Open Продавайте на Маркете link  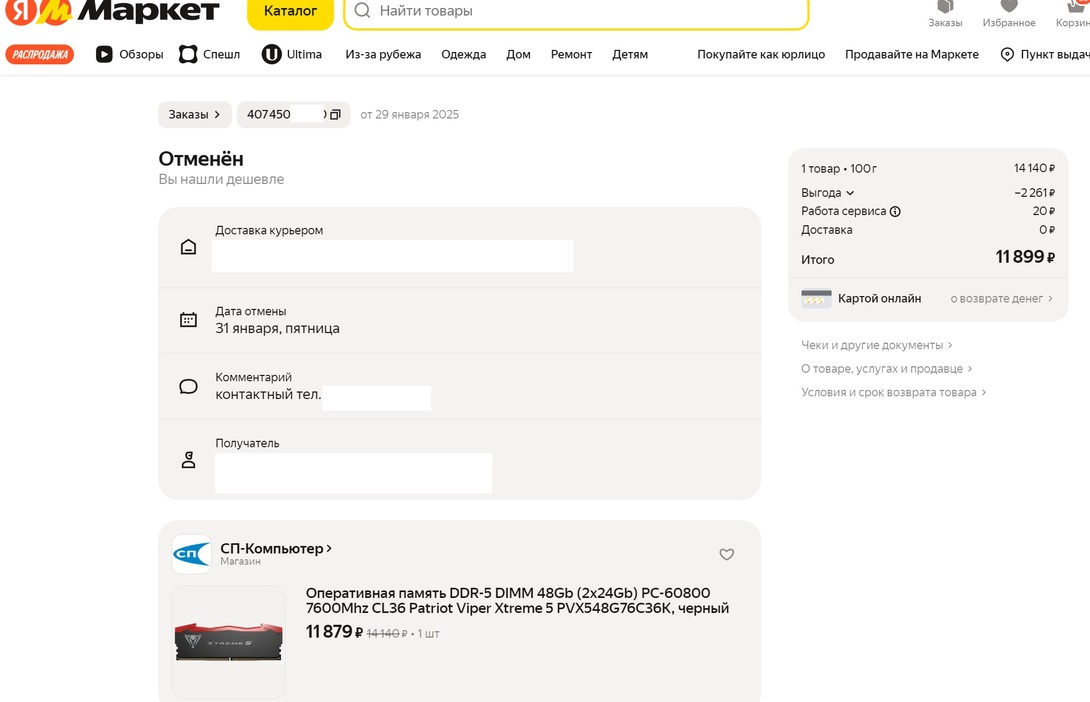click(x=912, y=54)
